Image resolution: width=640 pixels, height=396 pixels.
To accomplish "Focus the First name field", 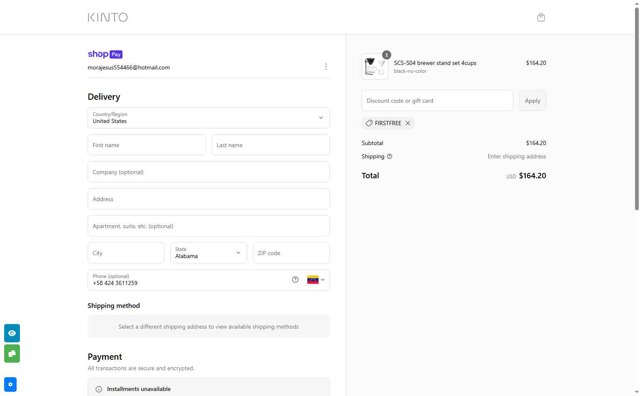I will [147, 145].
